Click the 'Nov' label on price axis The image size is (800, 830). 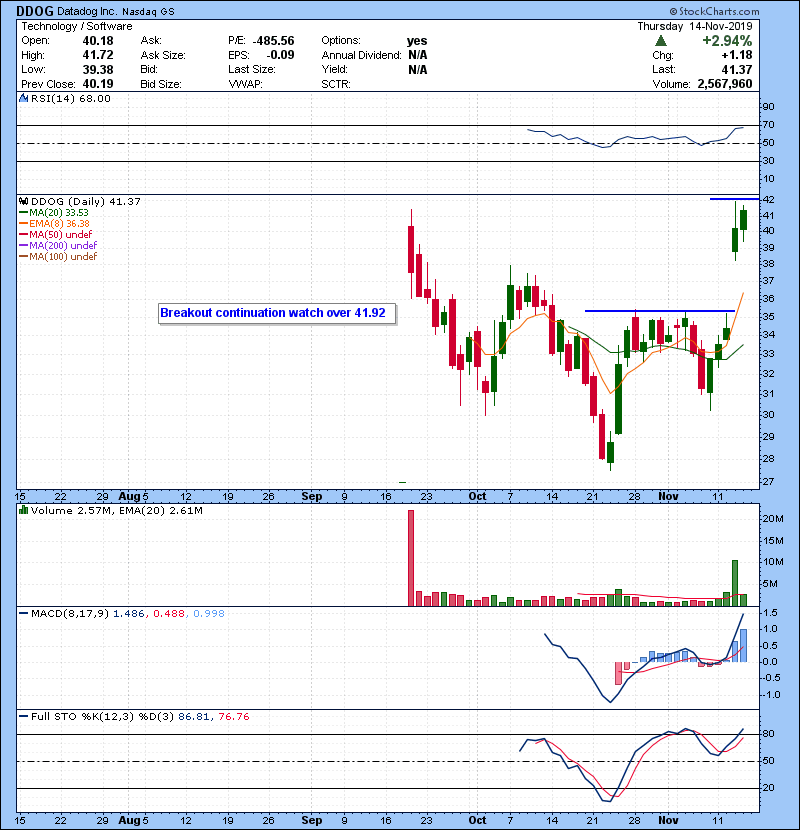668,497
